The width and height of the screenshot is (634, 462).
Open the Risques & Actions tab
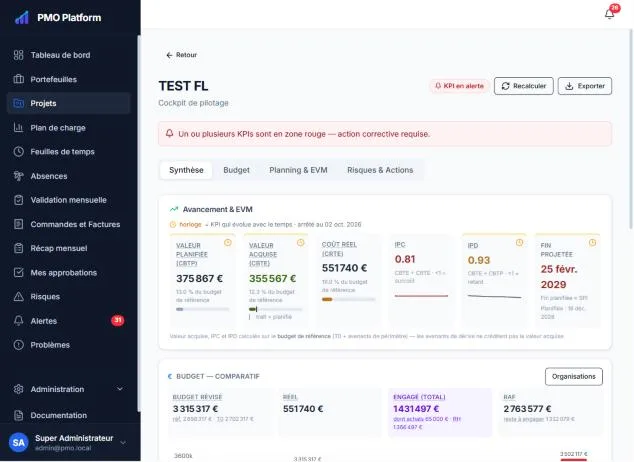(380, 170)
